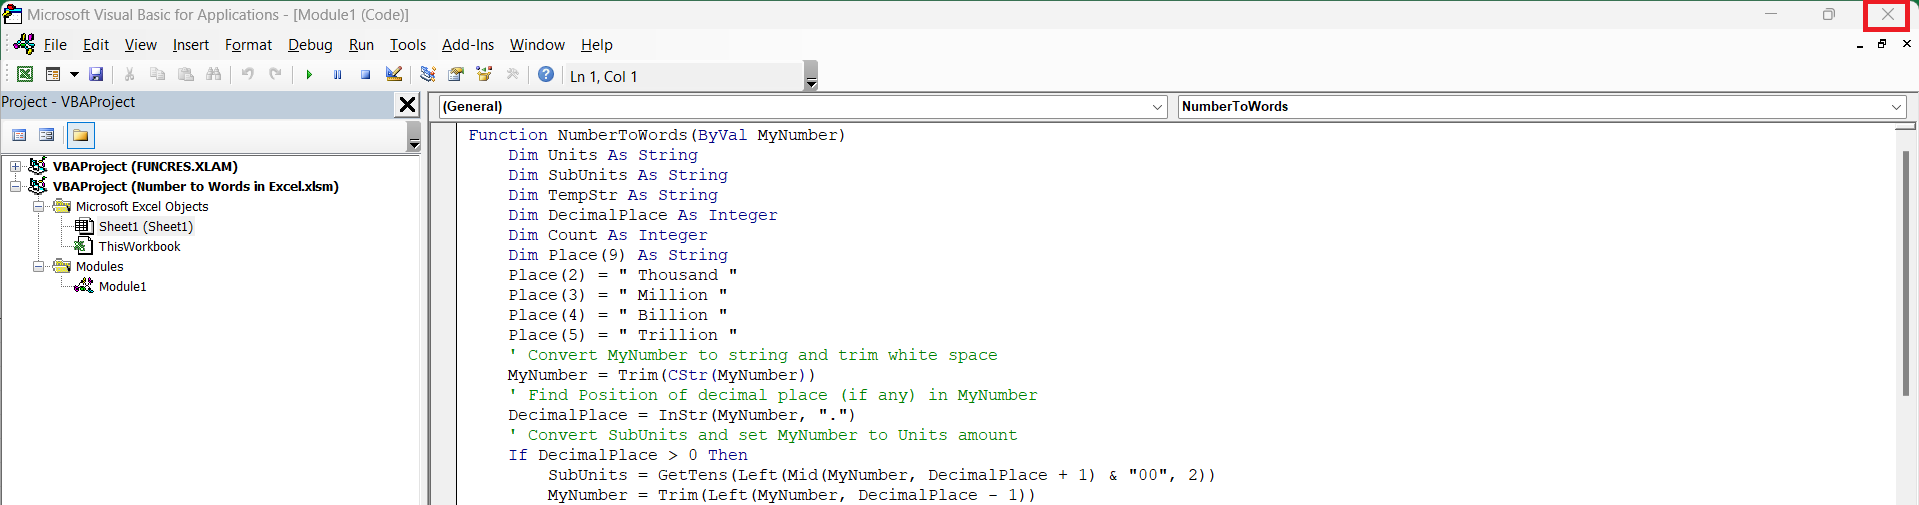Viewport: 1919px width, 505px height.
Task: Click the View Object icon in Project pane
Action: click(x=46, y=135)
